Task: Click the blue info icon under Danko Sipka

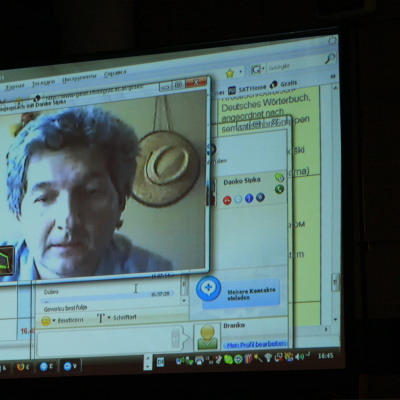Action: [249, 199]
